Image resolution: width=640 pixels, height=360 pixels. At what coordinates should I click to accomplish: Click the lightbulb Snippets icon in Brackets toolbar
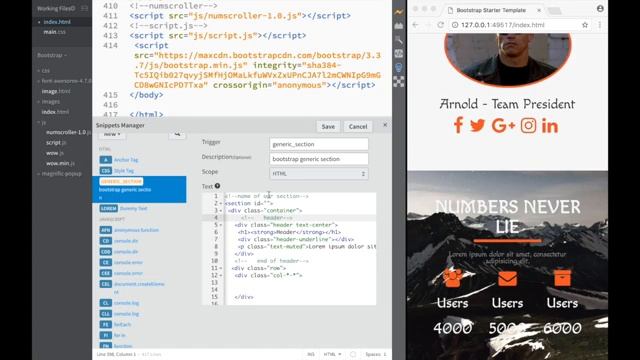point(399,67)
